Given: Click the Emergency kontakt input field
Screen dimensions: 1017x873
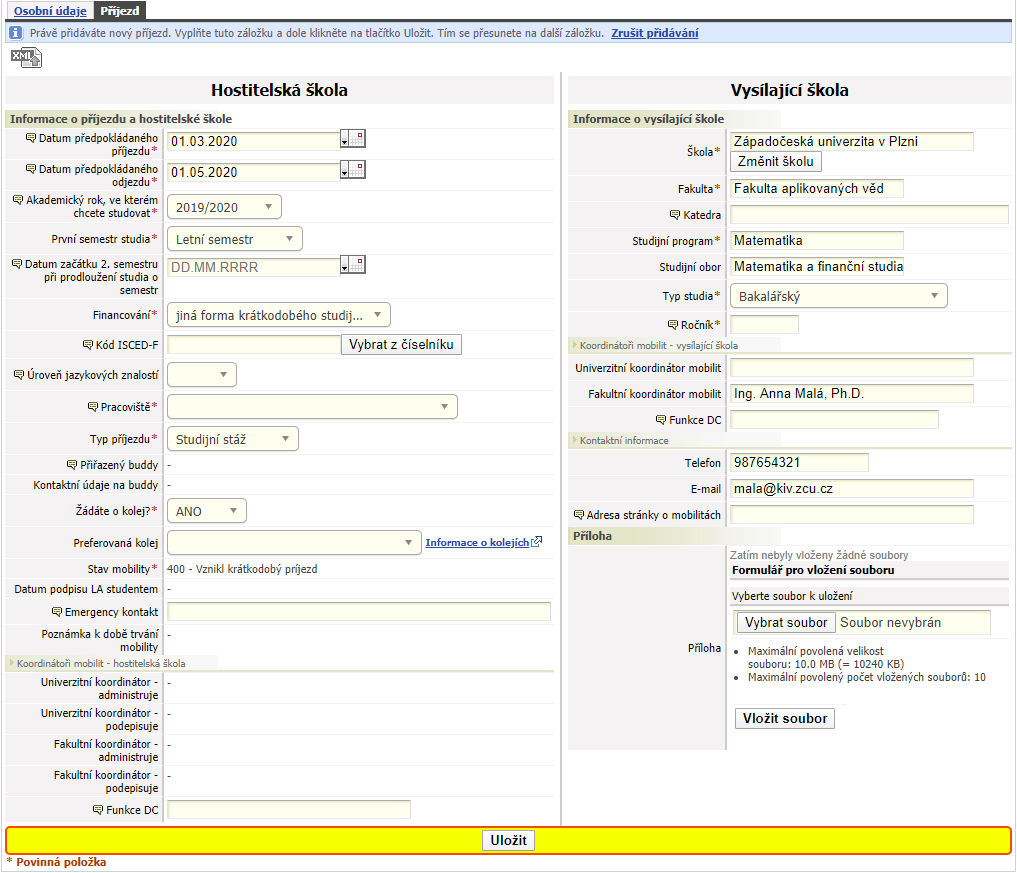Looking at the screenshot, I should coord(359,612).
